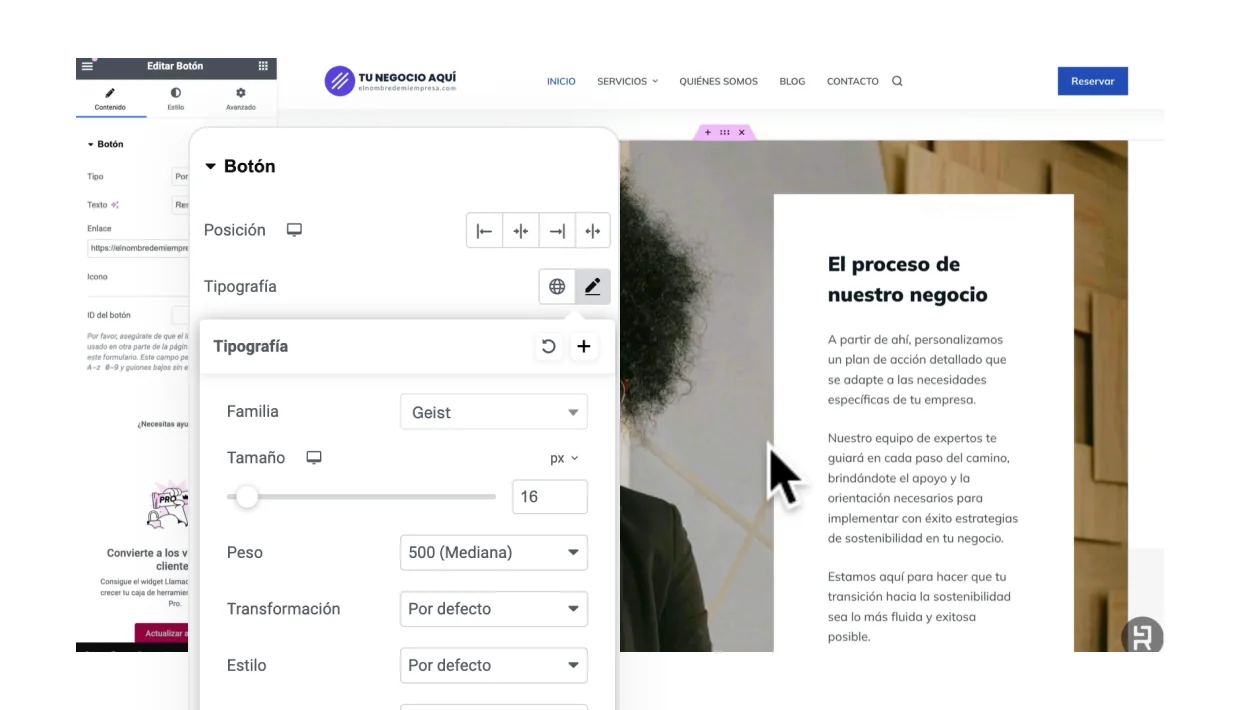Align button position to the right

557,231
